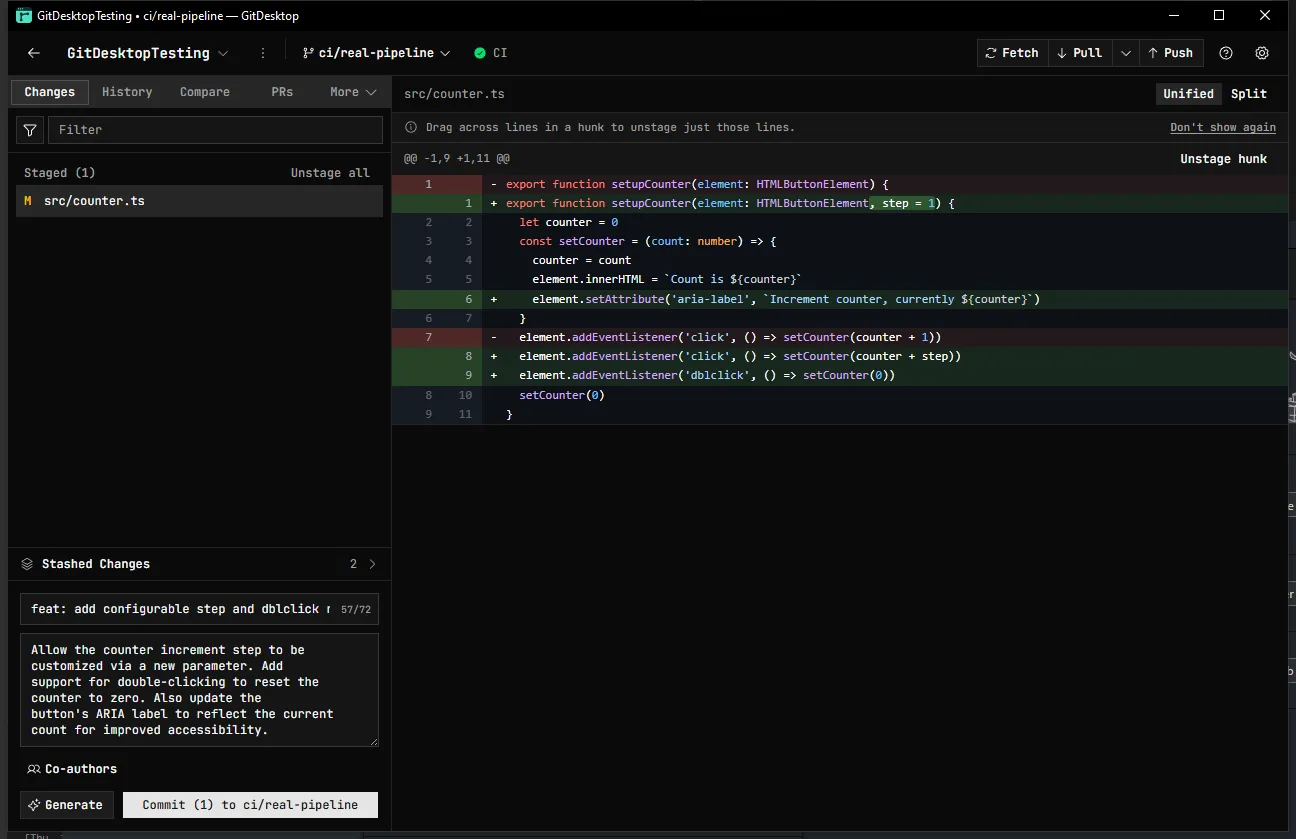Click the Co-authors label
The image size is (1296, 839).
81,769
